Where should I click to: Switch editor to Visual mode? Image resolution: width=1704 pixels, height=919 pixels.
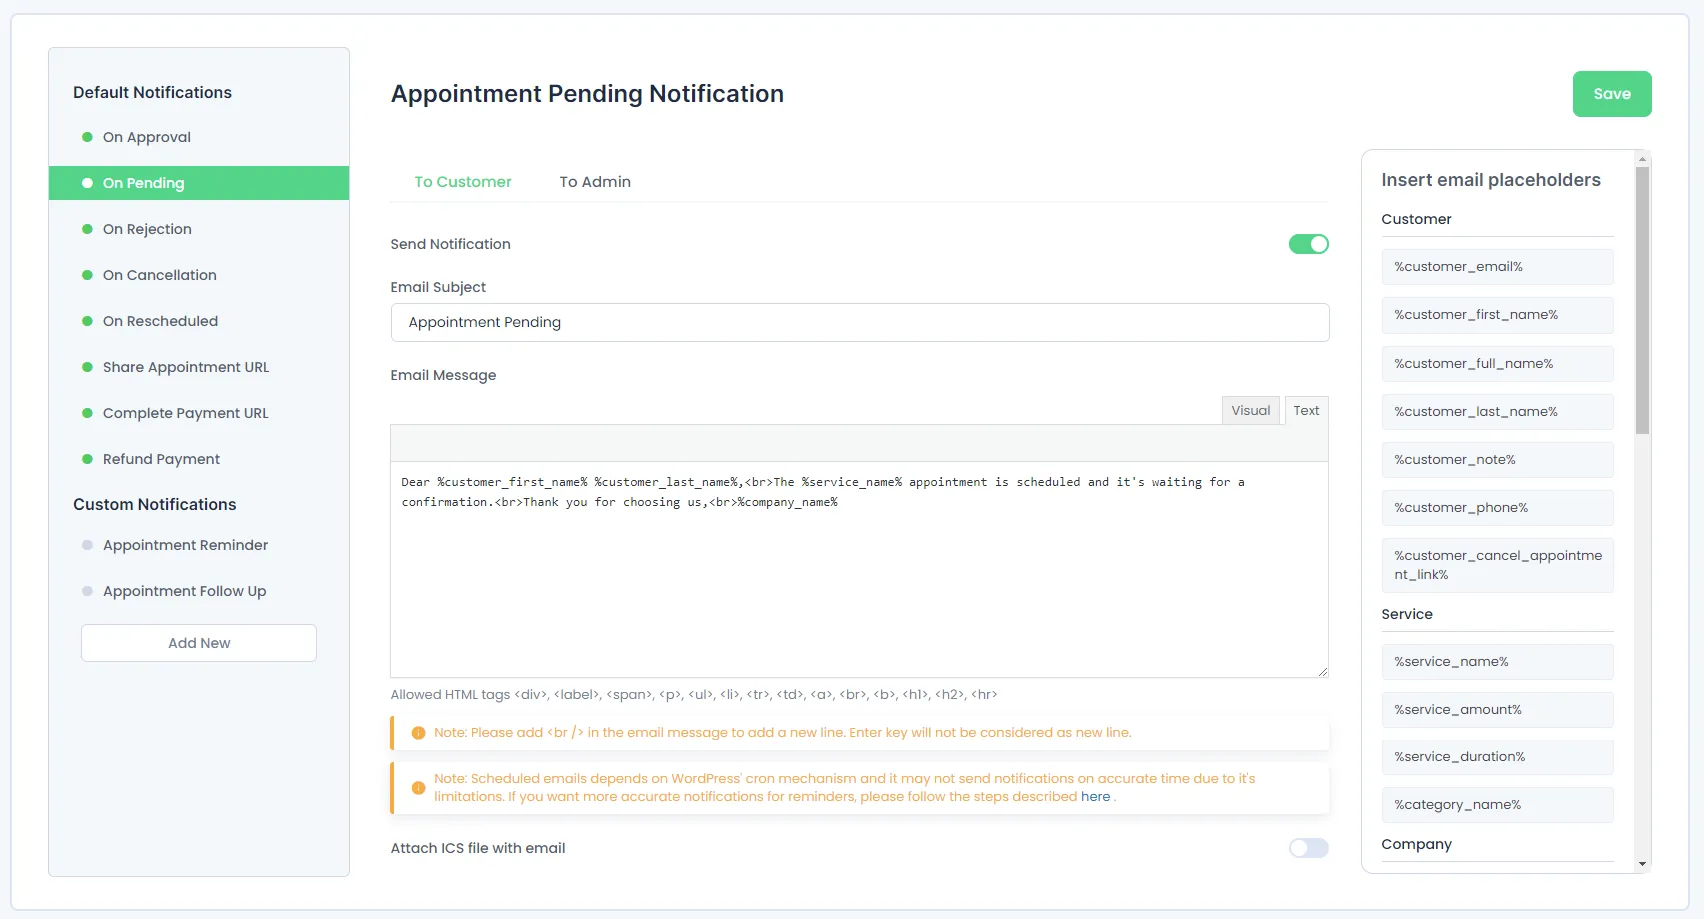point(1250,411)
